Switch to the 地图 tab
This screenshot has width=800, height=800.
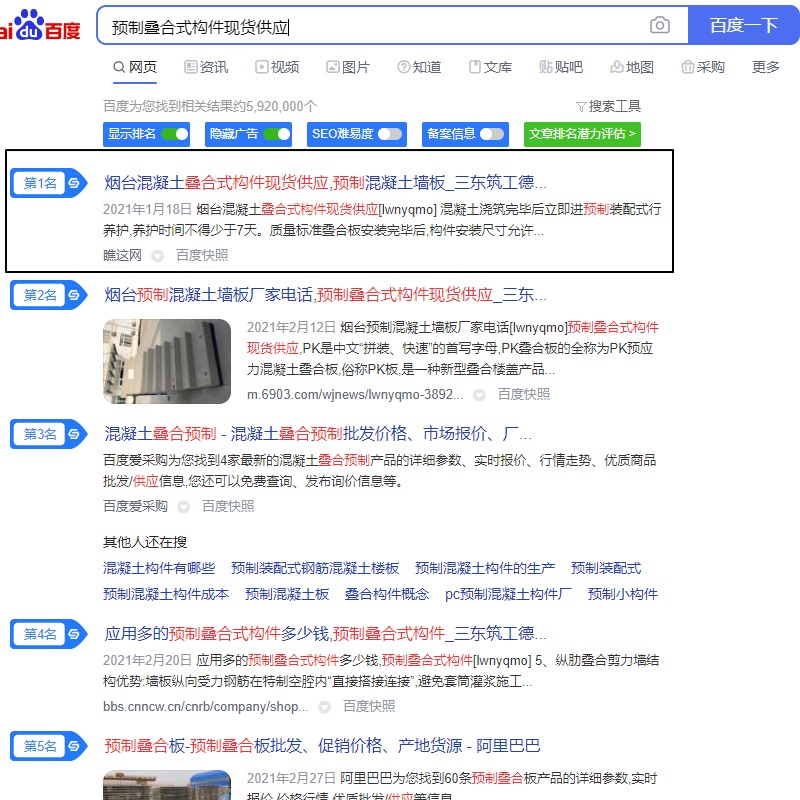pos(632,67)
